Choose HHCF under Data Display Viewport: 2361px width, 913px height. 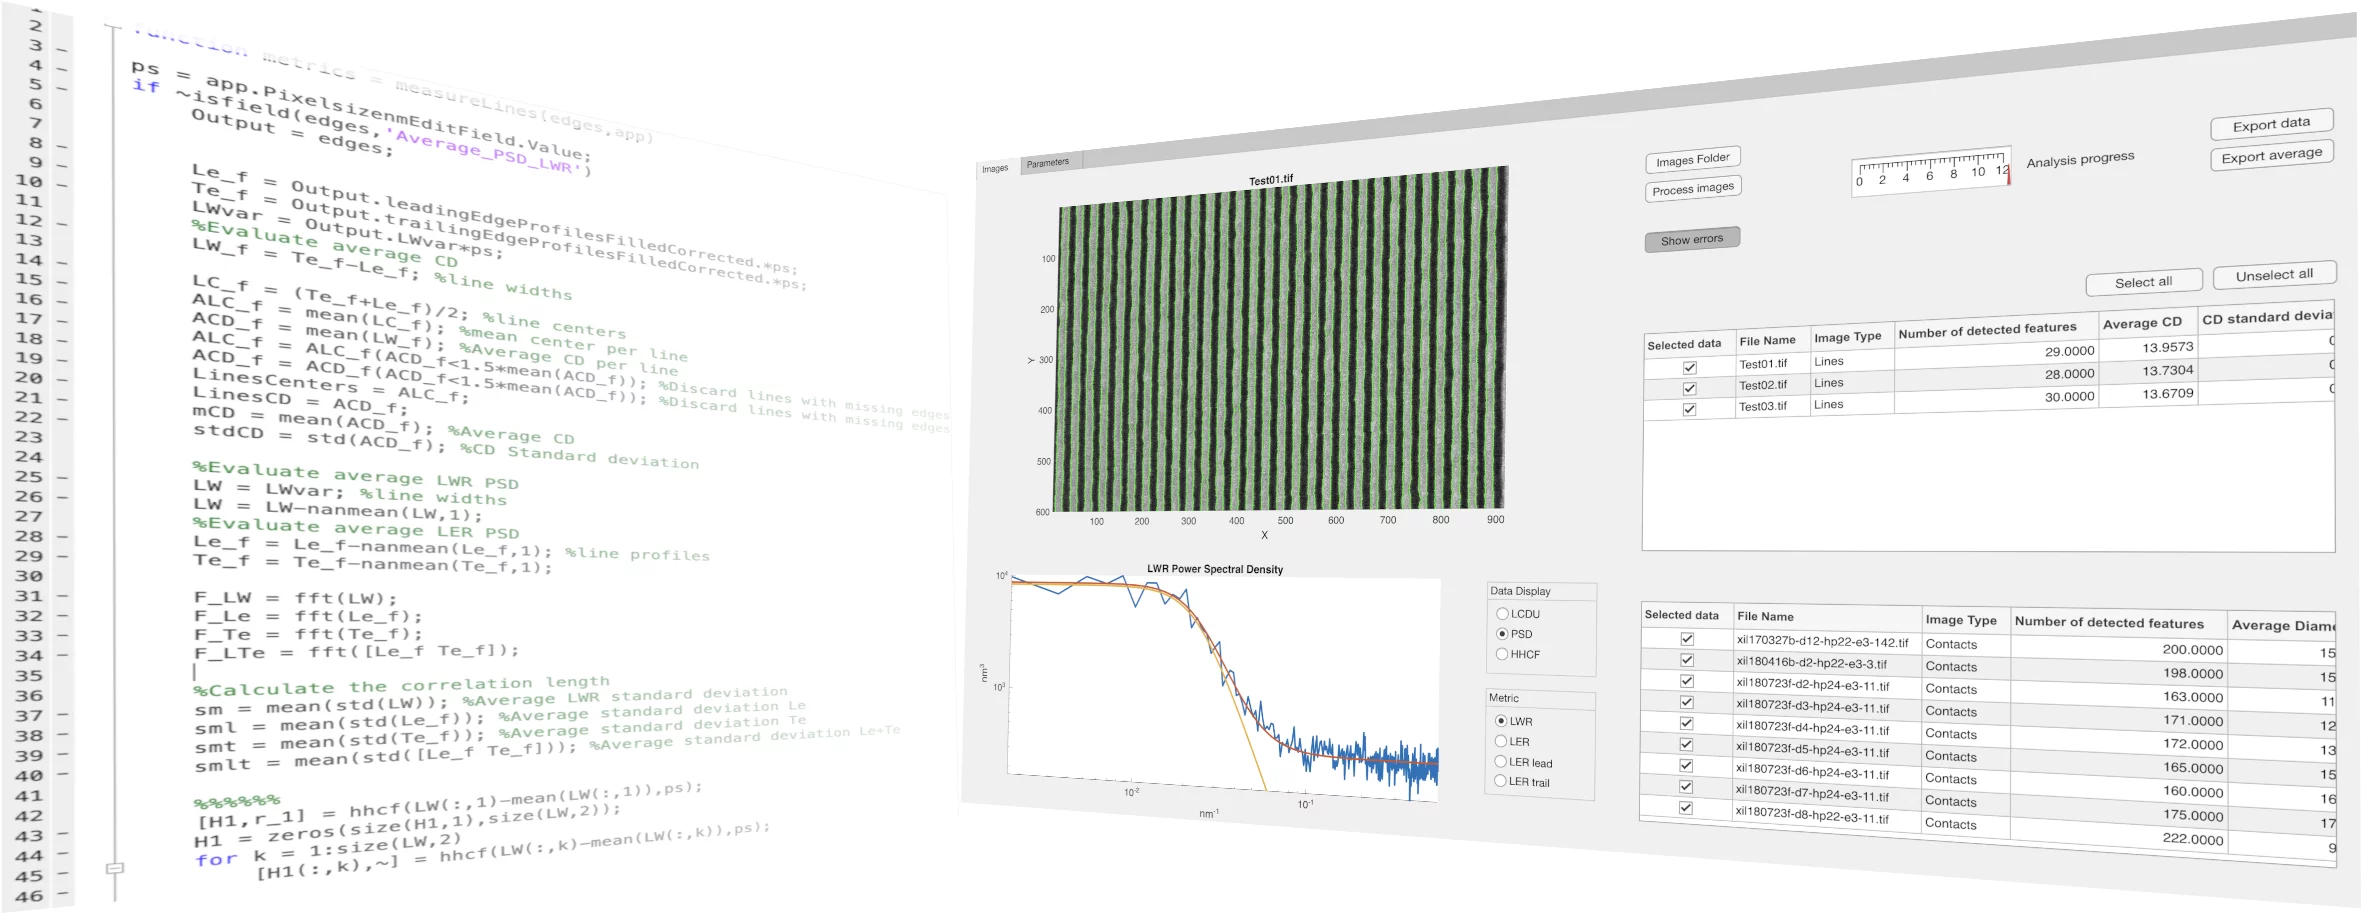pyautogui.click(x=1502, y=654)
